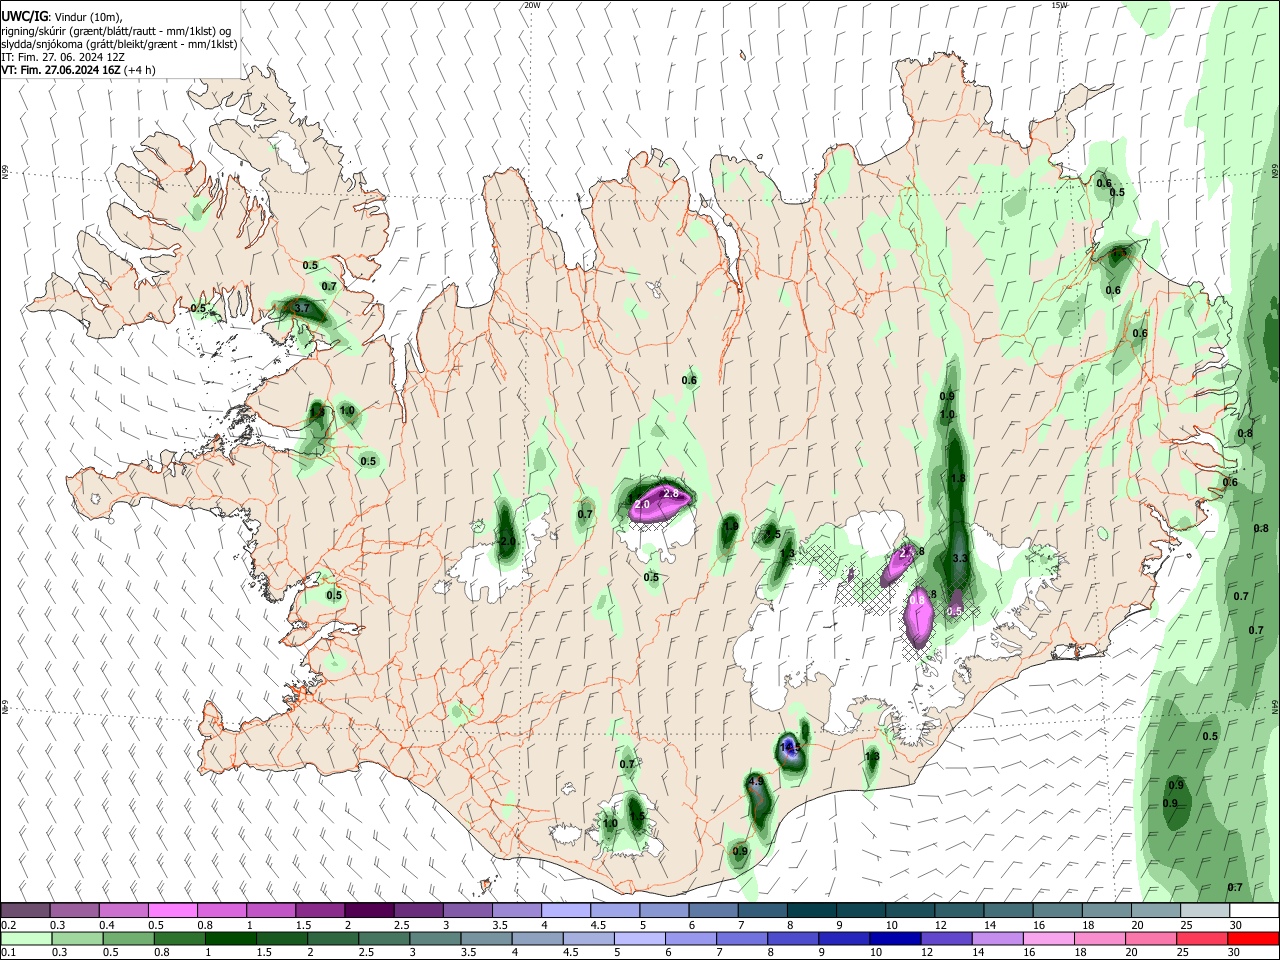This screenshot has width=1280, height=960.
Task: Click the white 30 swatch ending the upper scale
Action: click(x=1254, y=910)
